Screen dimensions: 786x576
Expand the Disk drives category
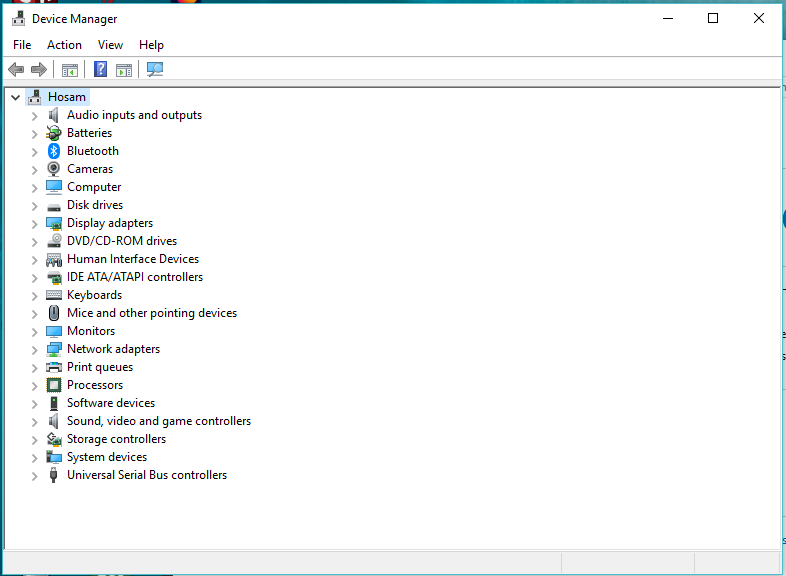point(34,206)
